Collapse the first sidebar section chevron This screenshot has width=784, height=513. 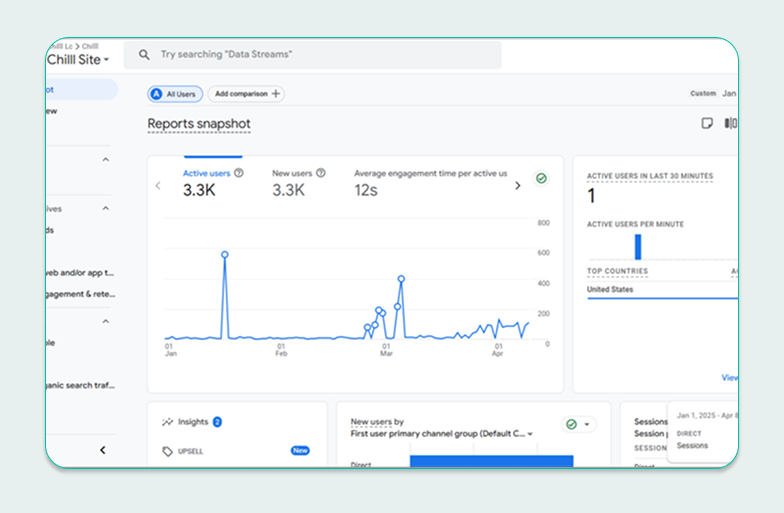[x=106, y=160]
